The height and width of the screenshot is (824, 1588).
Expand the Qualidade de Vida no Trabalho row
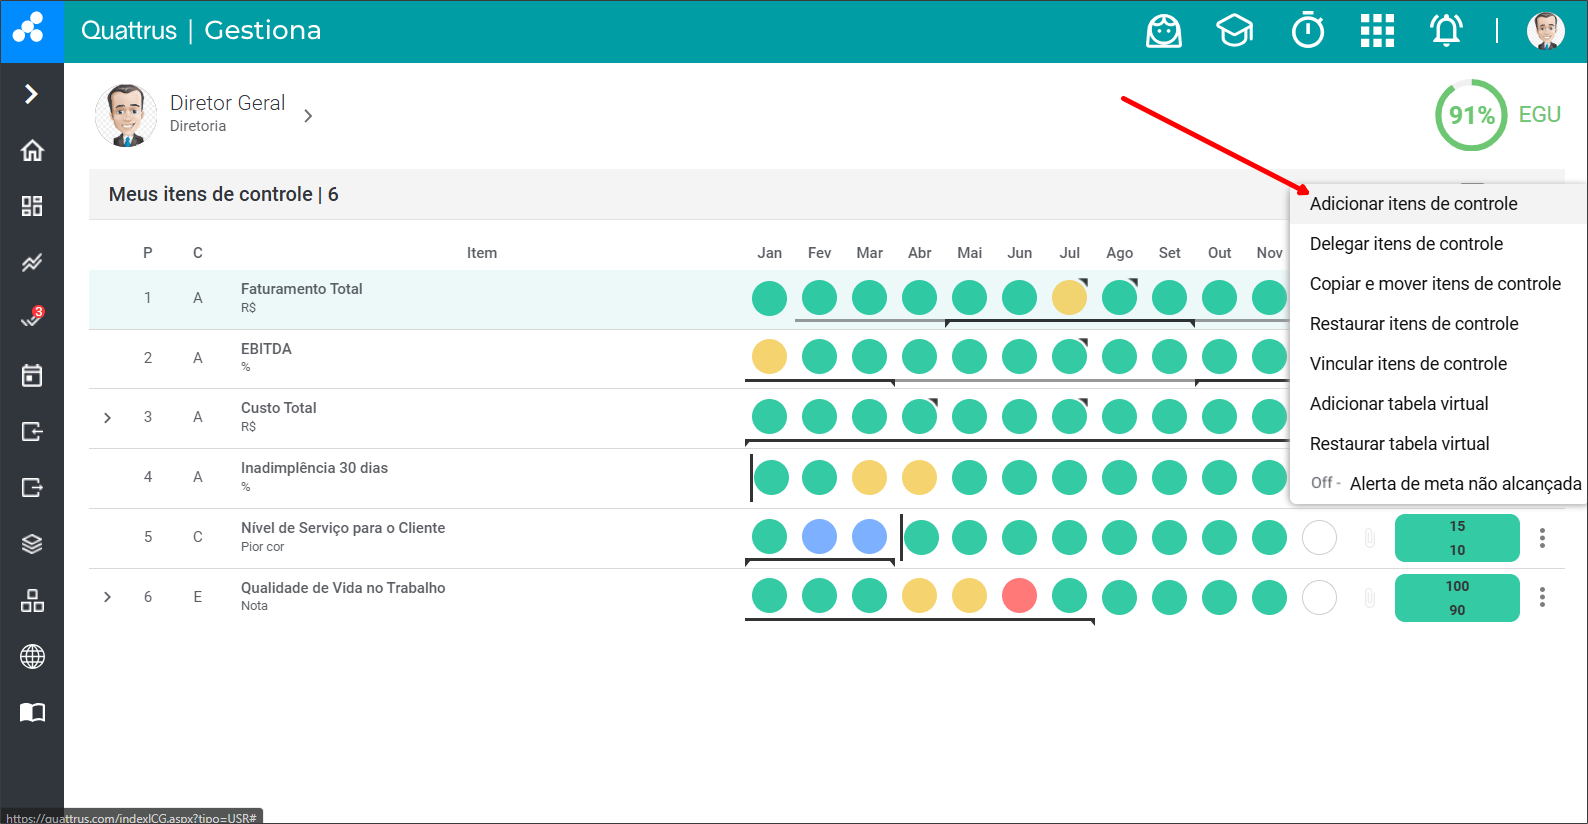[x=108, y=597]
